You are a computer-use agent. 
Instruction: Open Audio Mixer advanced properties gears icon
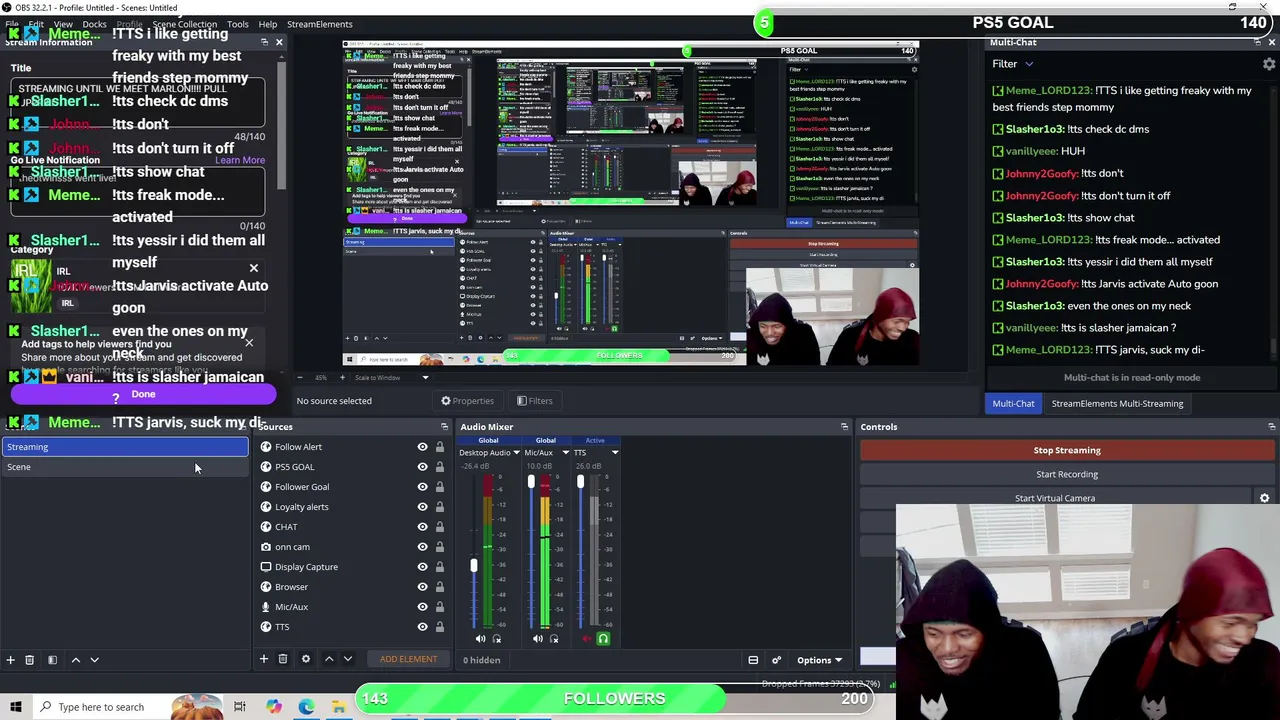tap(776, 660)
